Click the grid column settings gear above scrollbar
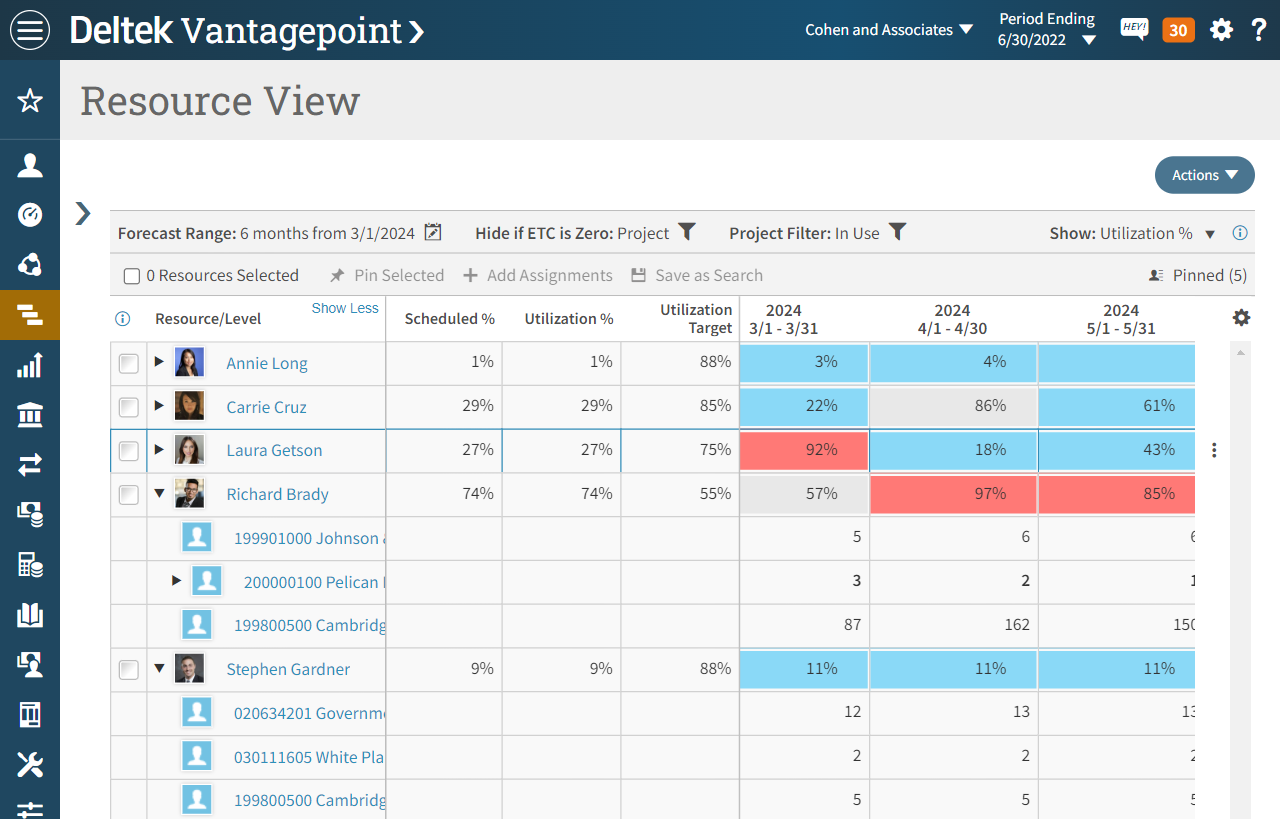 [x=1241, y=317]
